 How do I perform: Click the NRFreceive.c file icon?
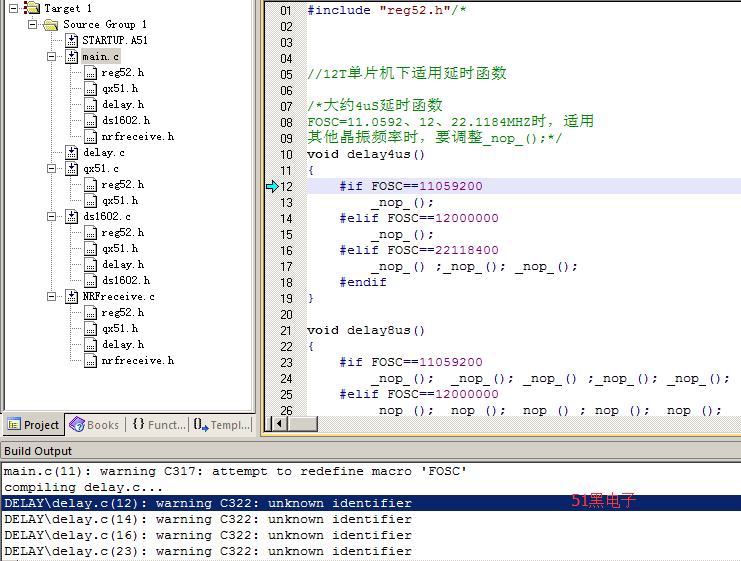point(72,297)
